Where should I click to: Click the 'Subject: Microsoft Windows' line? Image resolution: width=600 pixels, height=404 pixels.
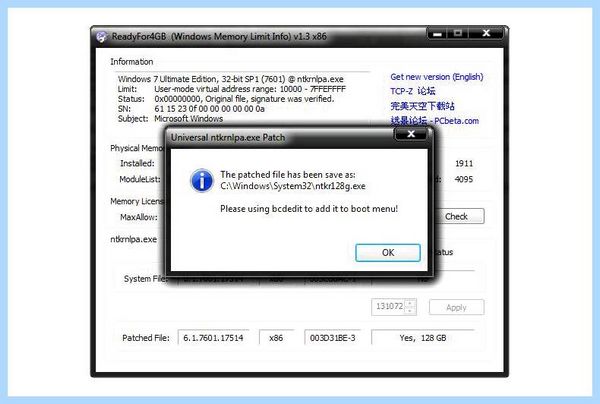170,119
